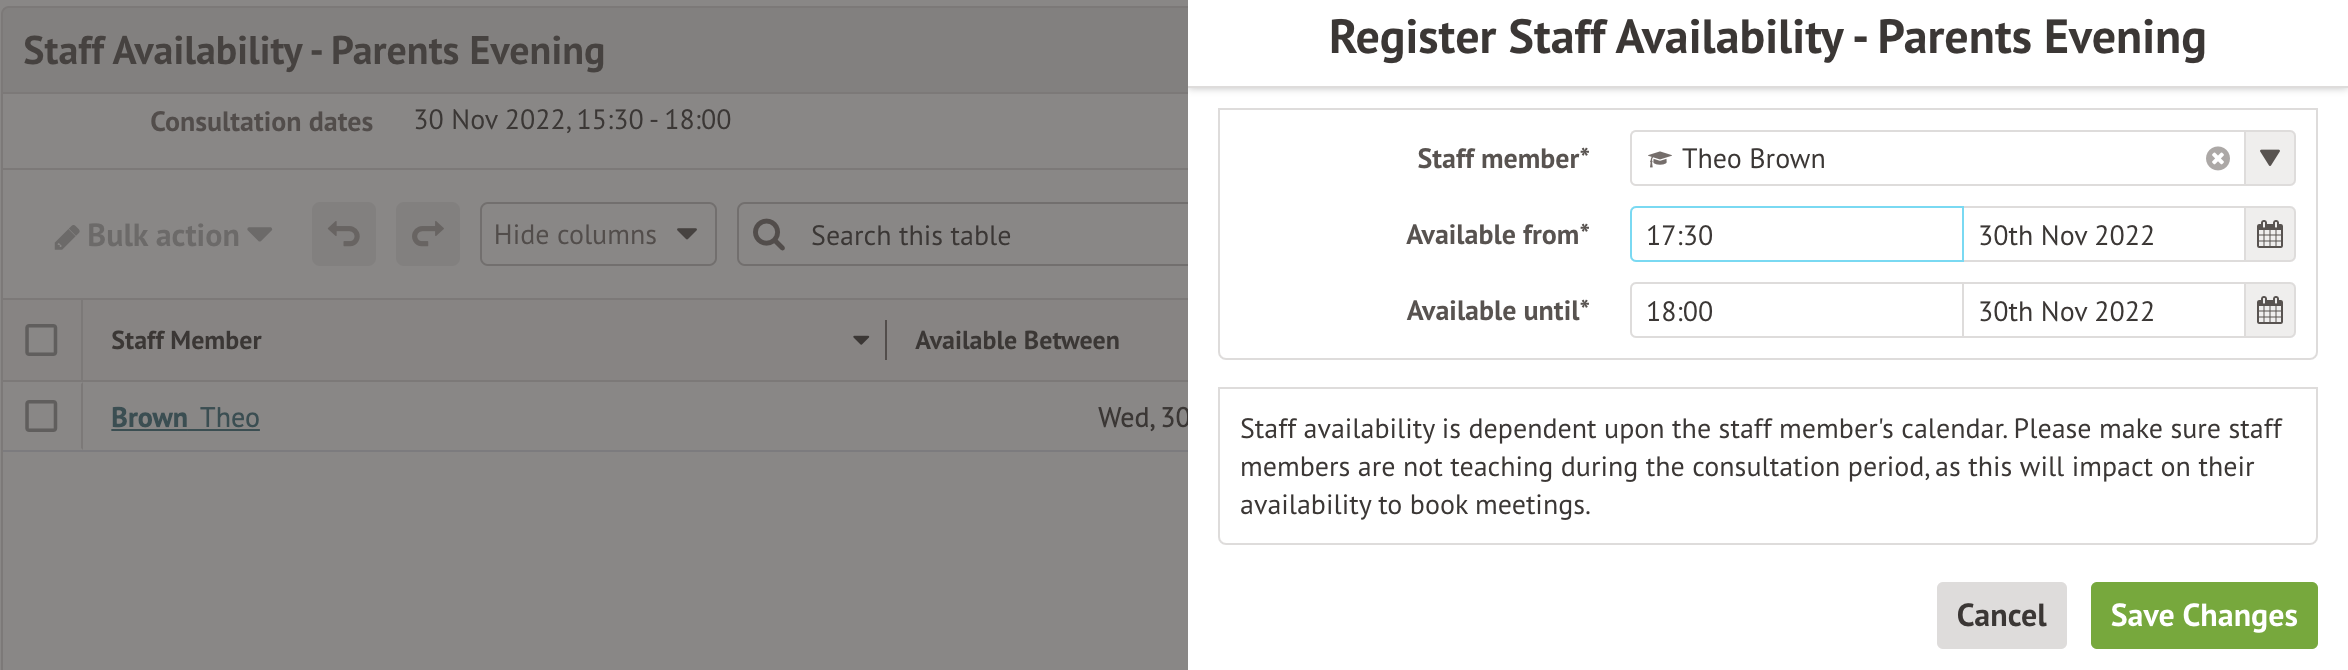Image resolution: width=2348 pixels, height=670 pixels.
Task: Open Staff Member column sort menu
Action: [860, 340]
